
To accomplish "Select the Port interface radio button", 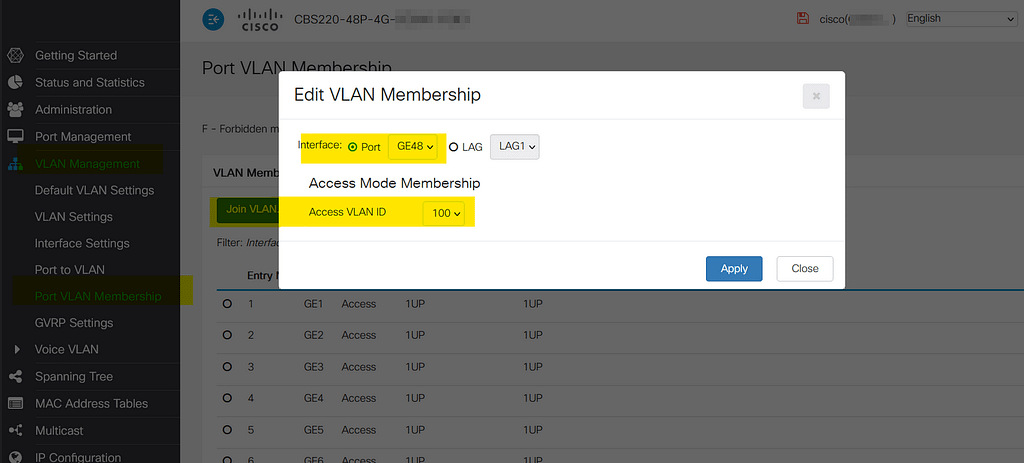I will tap(352, 147).
